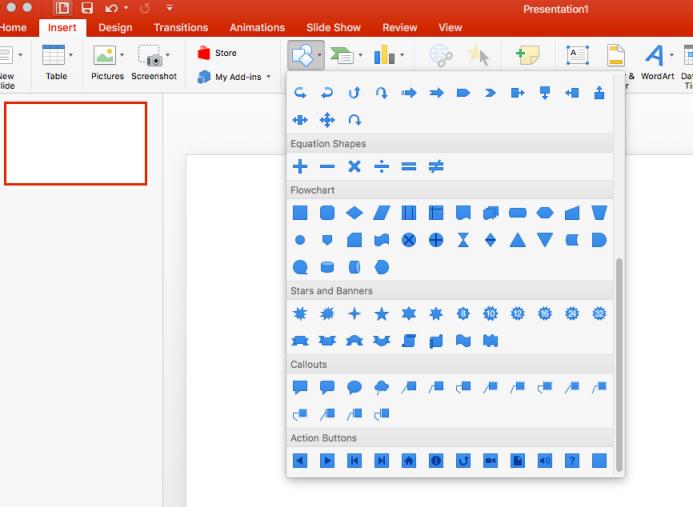The width and height of the screenshot is (693, 507).
Task: Expand the SmartArt dropdown arrow
Action: [x=360, y=55]
